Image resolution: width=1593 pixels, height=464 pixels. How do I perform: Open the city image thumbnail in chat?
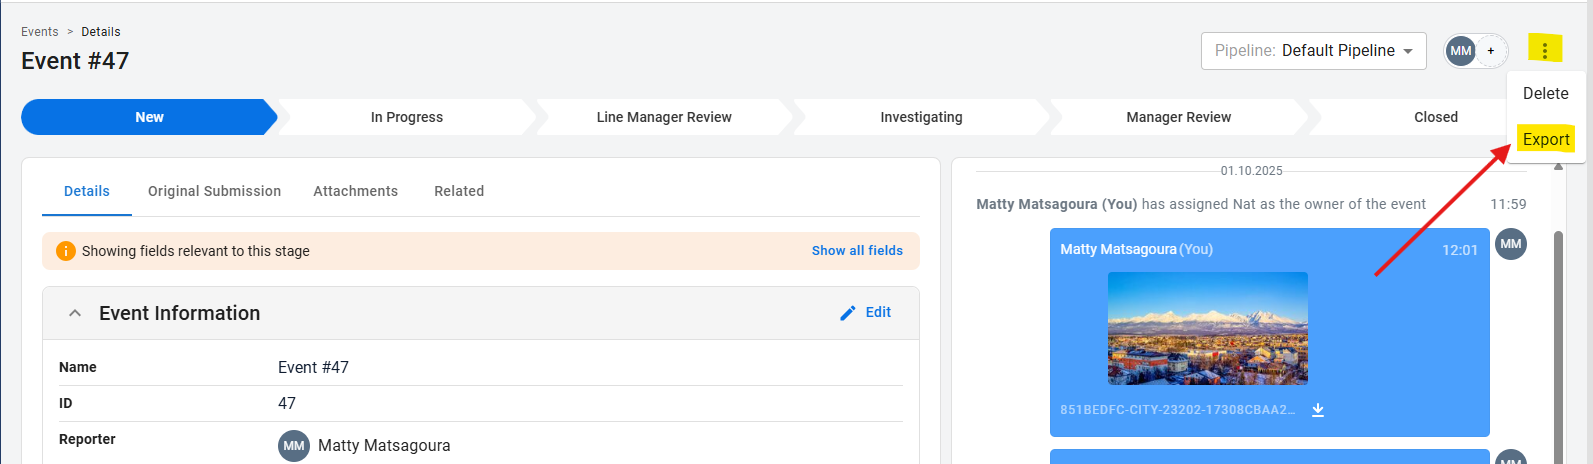pos(1207,328)
